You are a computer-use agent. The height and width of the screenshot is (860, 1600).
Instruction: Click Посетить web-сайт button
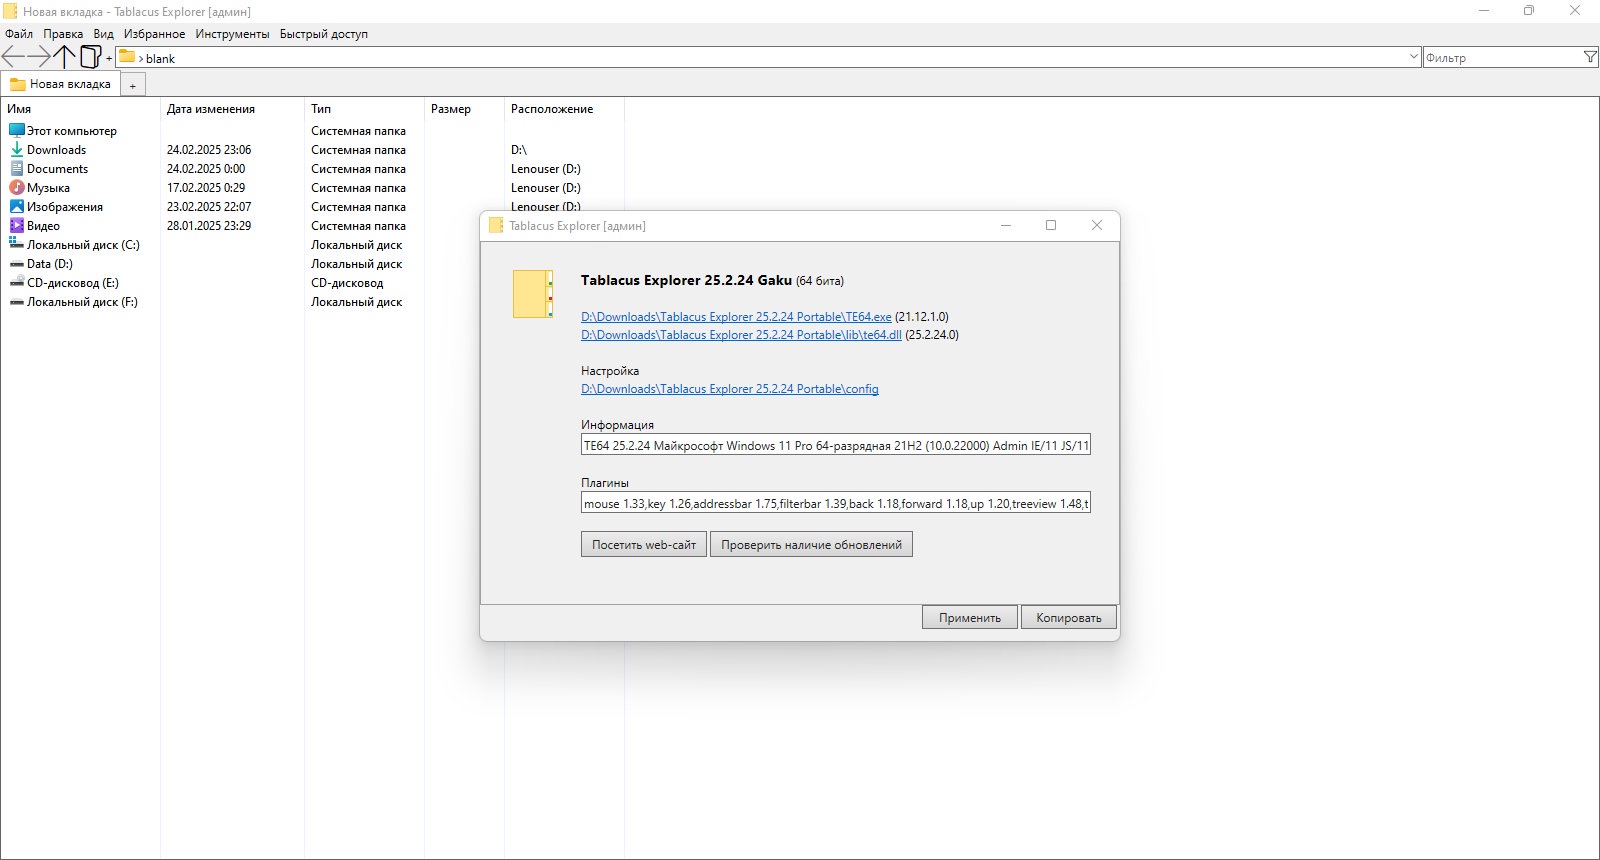pos(644,545)
